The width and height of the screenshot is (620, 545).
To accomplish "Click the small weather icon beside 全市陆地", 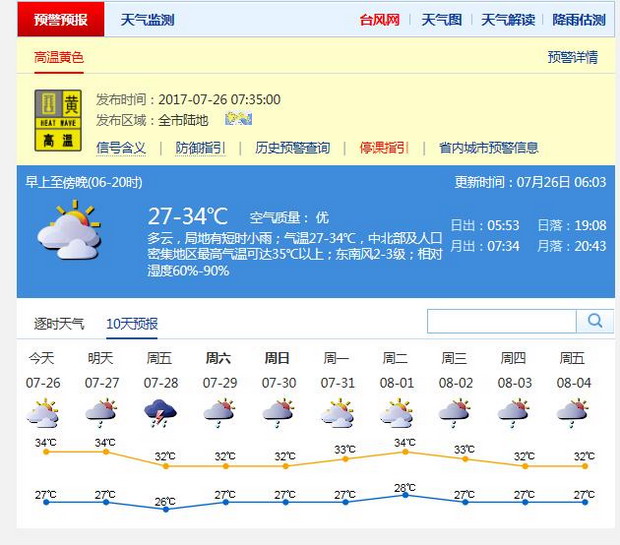I will 237,120.
